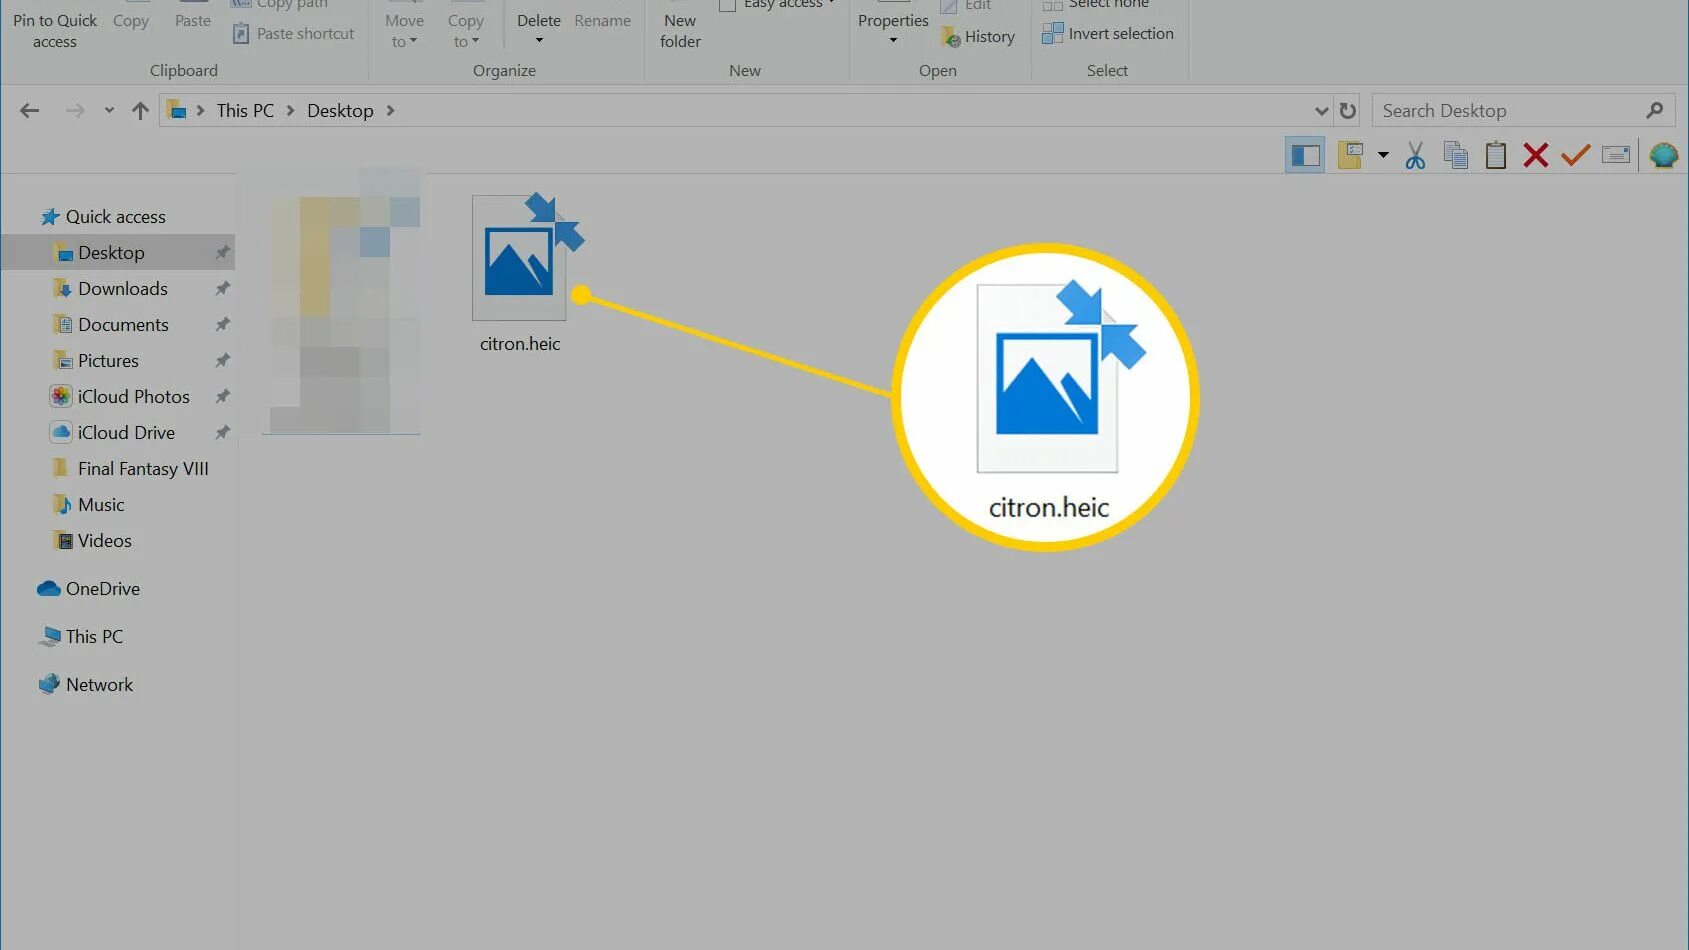Click the orange checkmark toolbar icon
1689x950 pixels.
[1576, 155]
